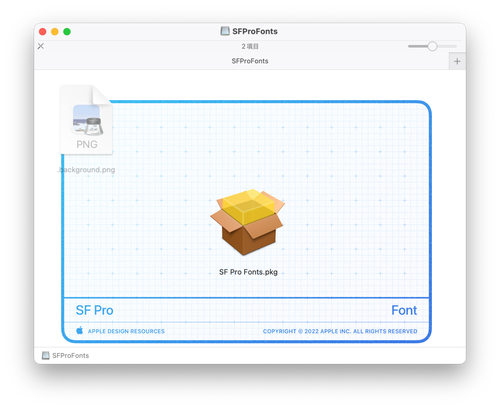Add a new tab with the plus button

pos(457,61)
